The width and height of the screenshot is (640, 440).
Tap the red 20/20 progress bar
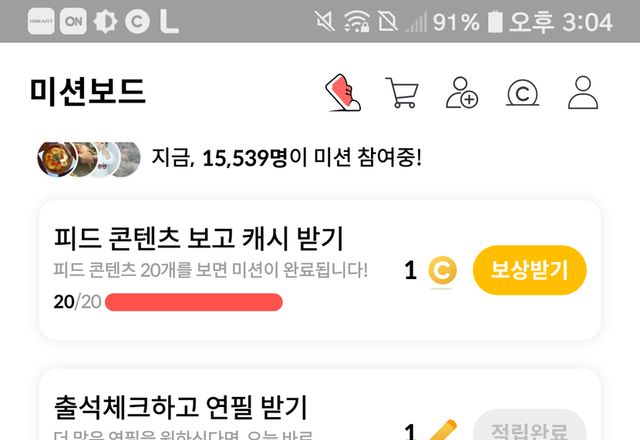click(193, 302)
